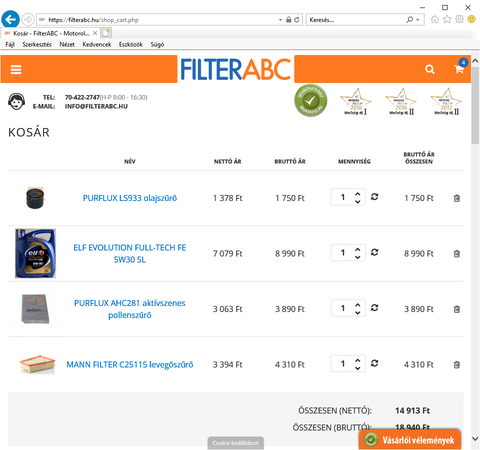Viewport: 480px width, 450px height.
Task: Click the browser back arrow button
Action: (10, 19)
